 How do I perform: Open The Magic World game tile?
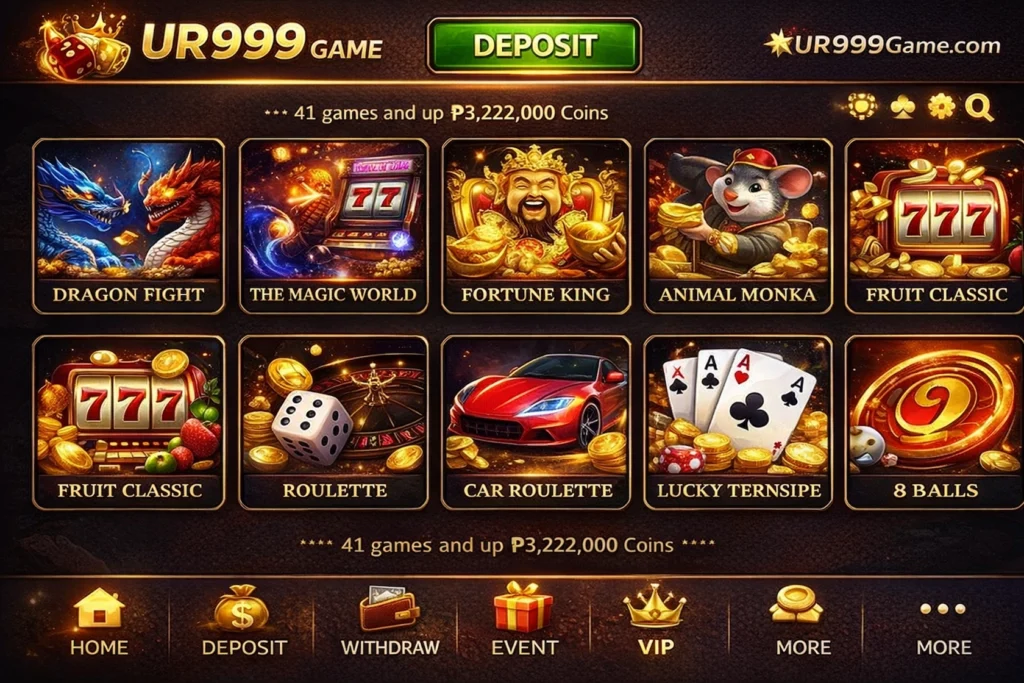point(333,226)
